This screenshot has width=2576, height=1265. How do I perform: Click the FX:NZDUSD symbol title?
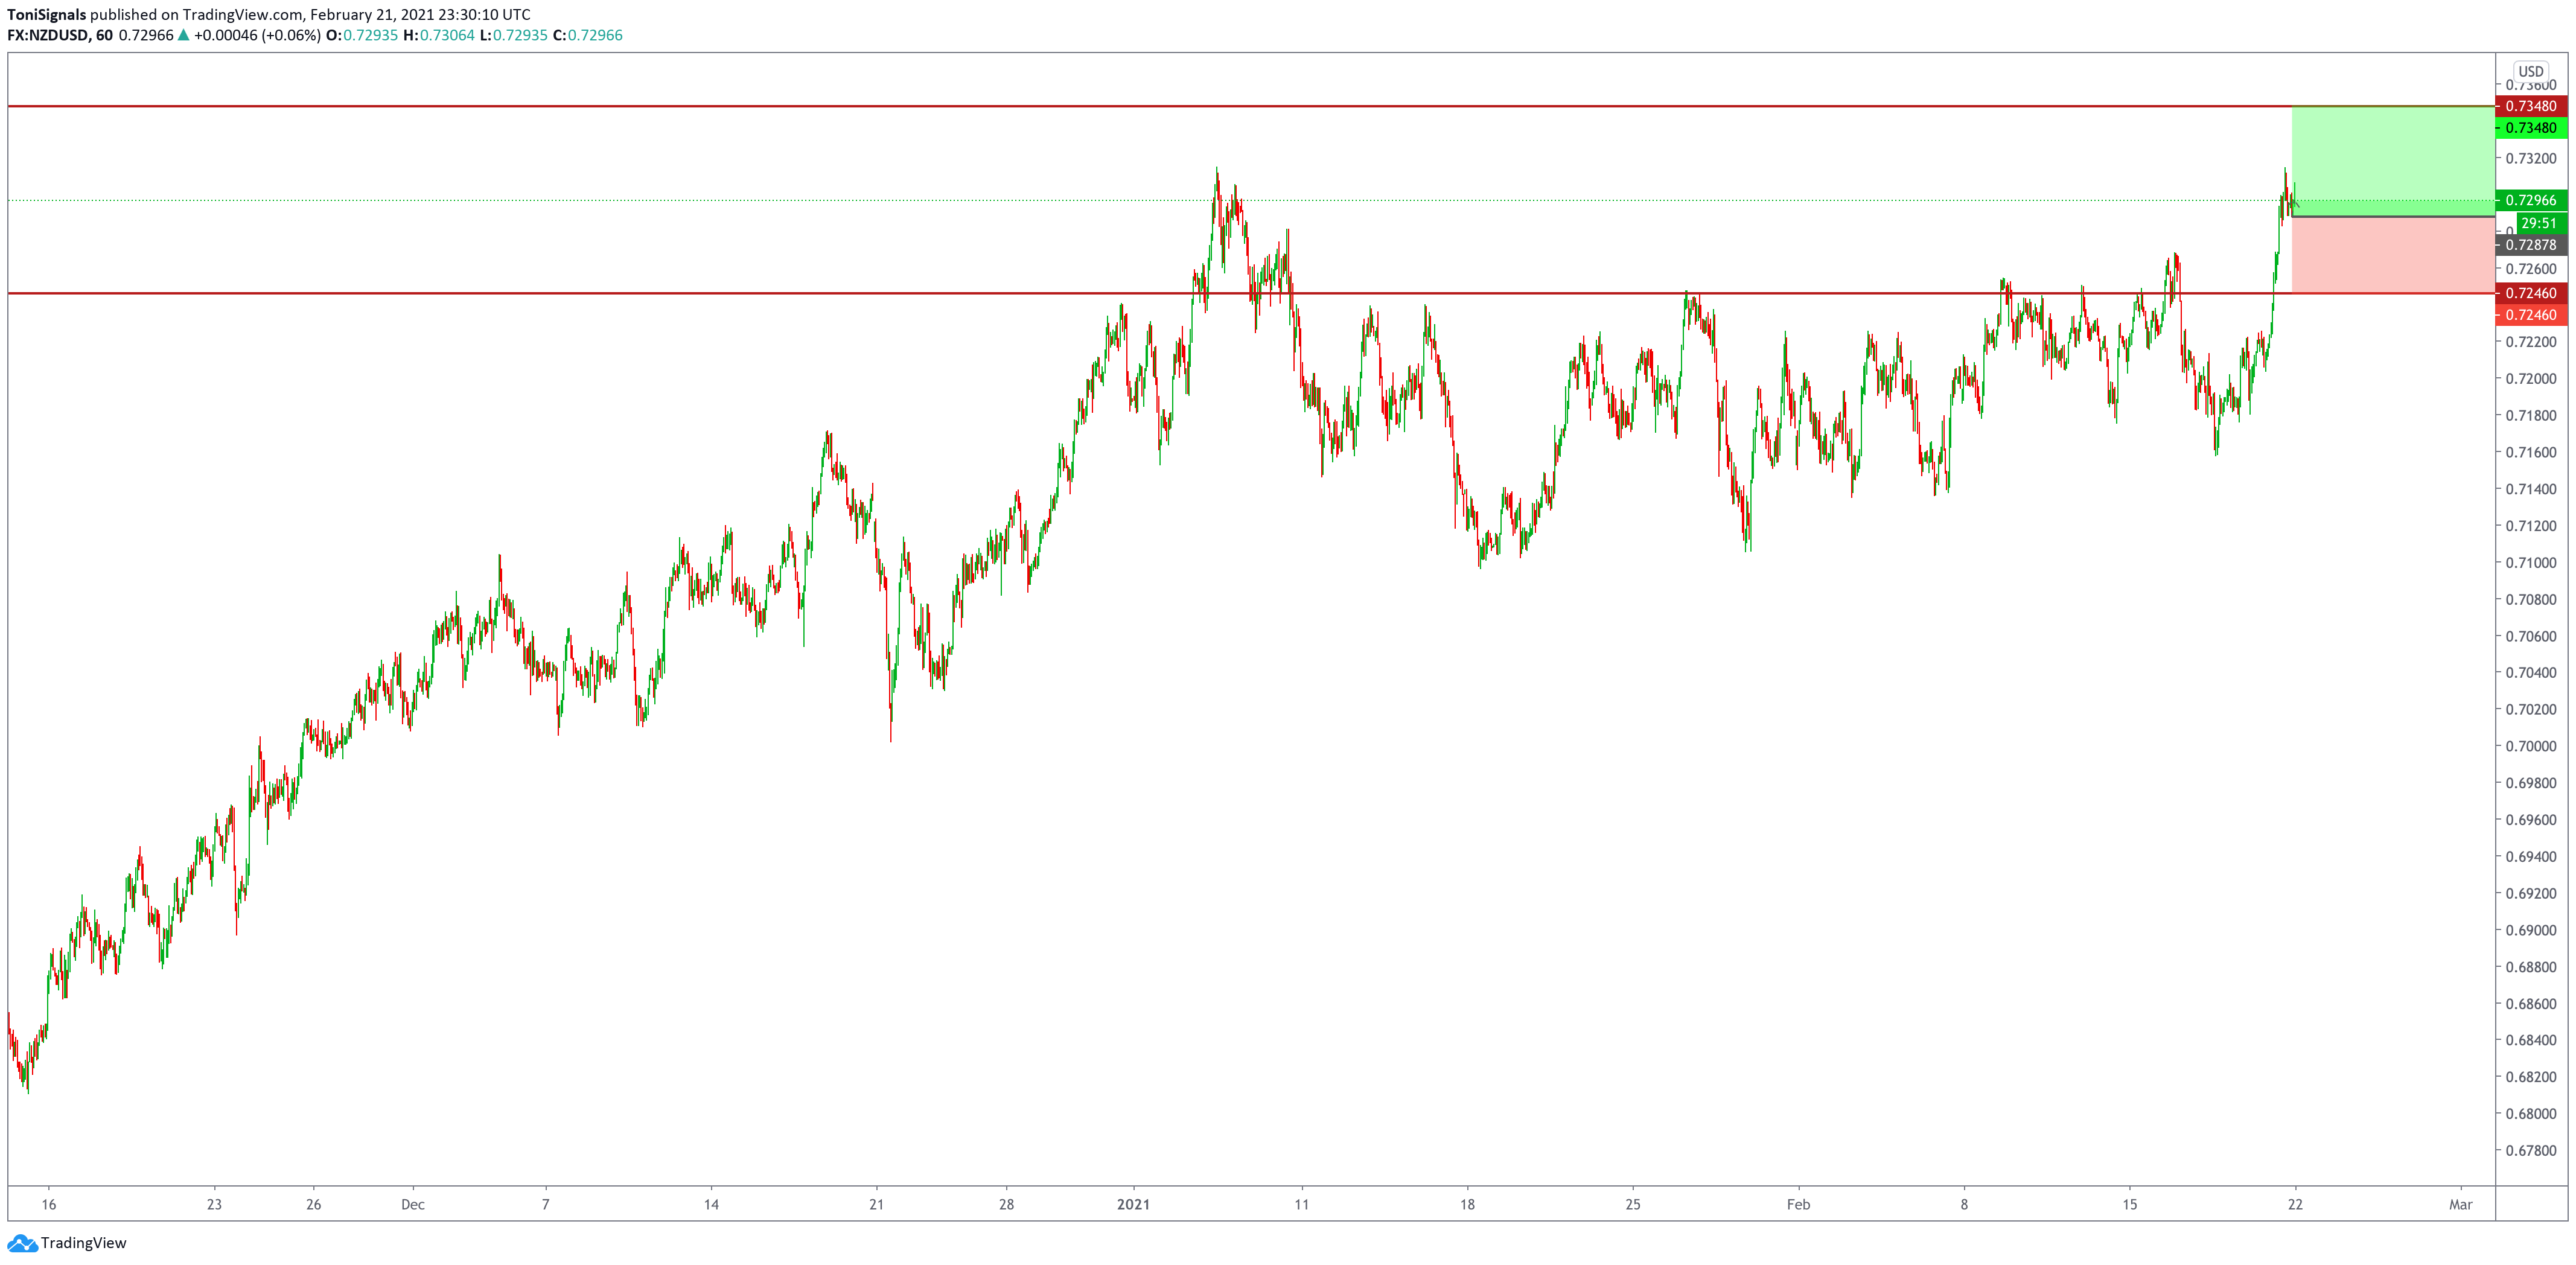coord(47,35)
